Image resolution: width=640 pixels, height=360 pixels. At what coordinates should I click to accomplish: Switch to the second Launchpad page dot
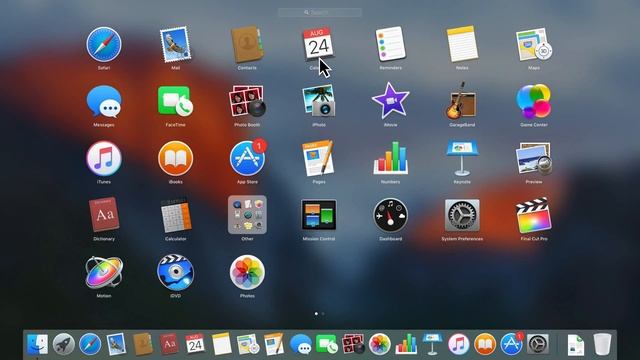pos(323,313)
